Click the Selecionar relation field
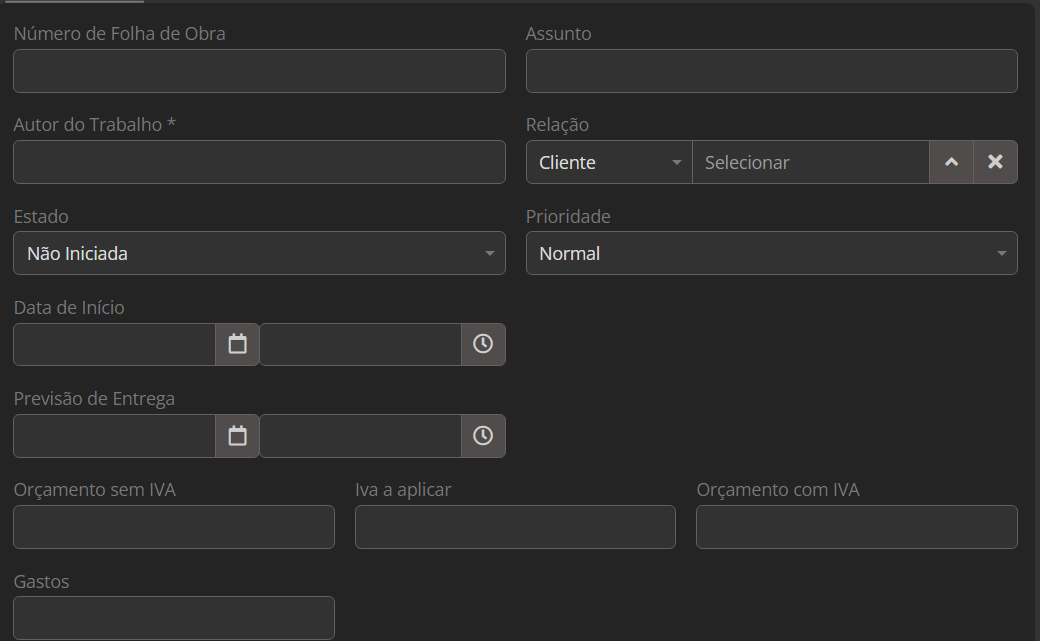Viewport: 1040px width, 641px height. pyautogui.click(x=810, y=162)
